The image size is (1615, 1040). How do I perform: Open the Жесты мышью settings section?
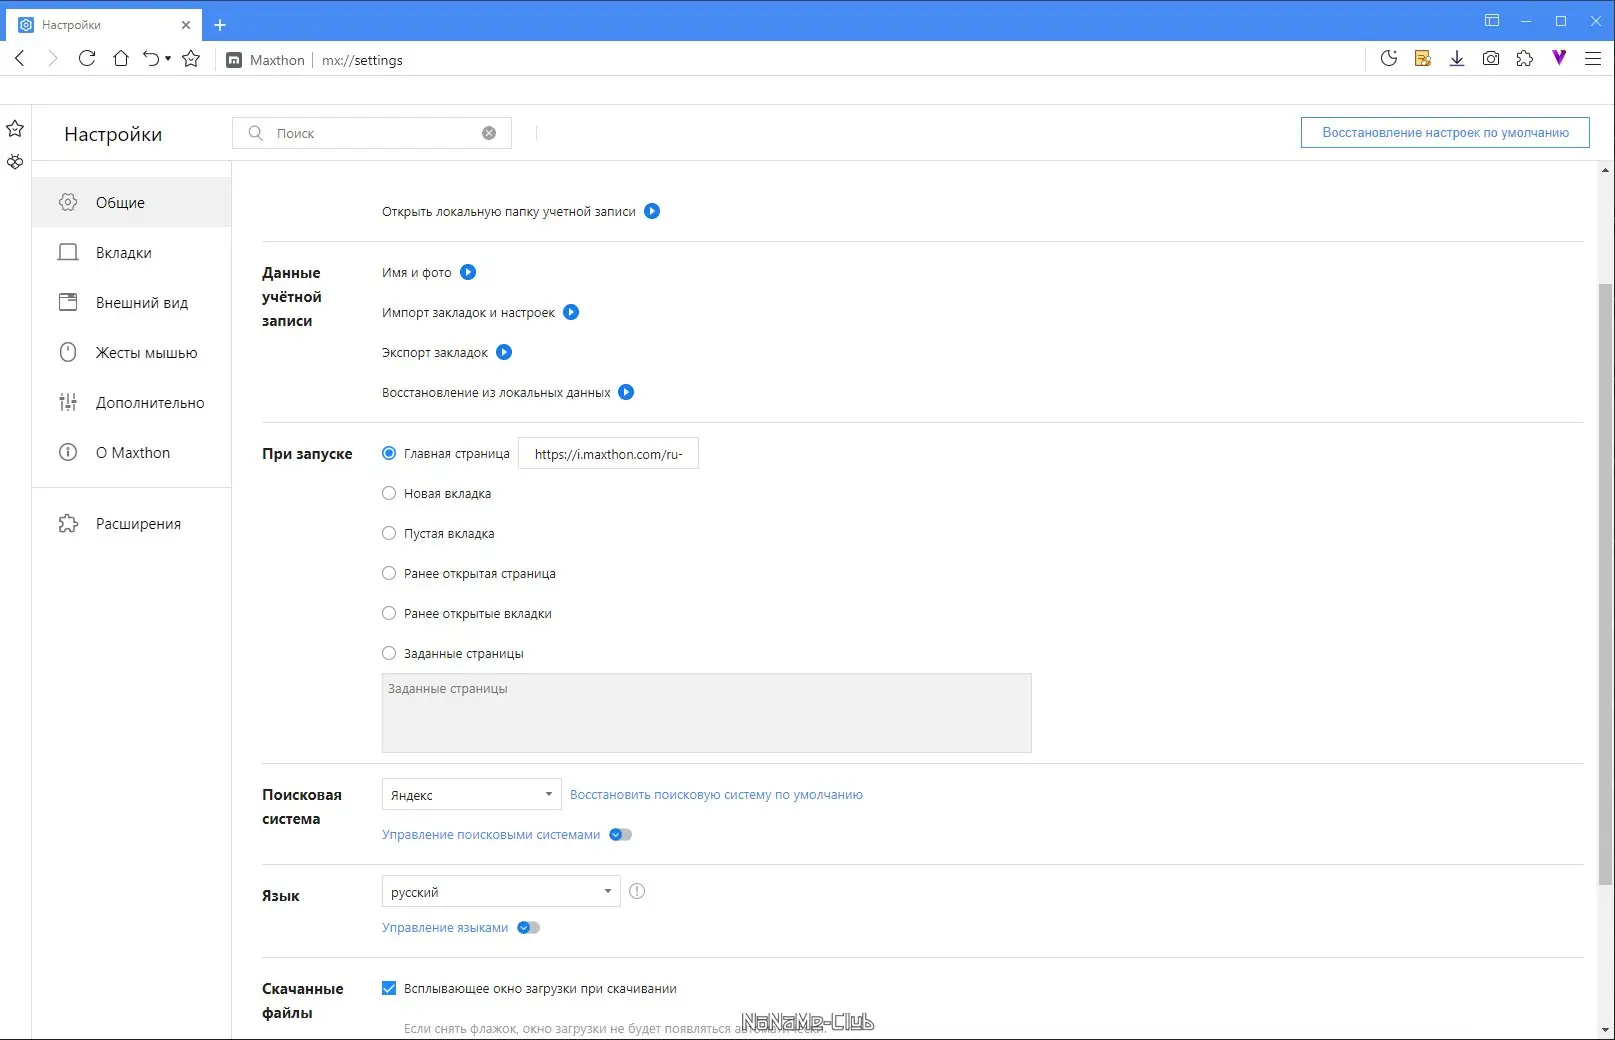click(x=131, y=352)
